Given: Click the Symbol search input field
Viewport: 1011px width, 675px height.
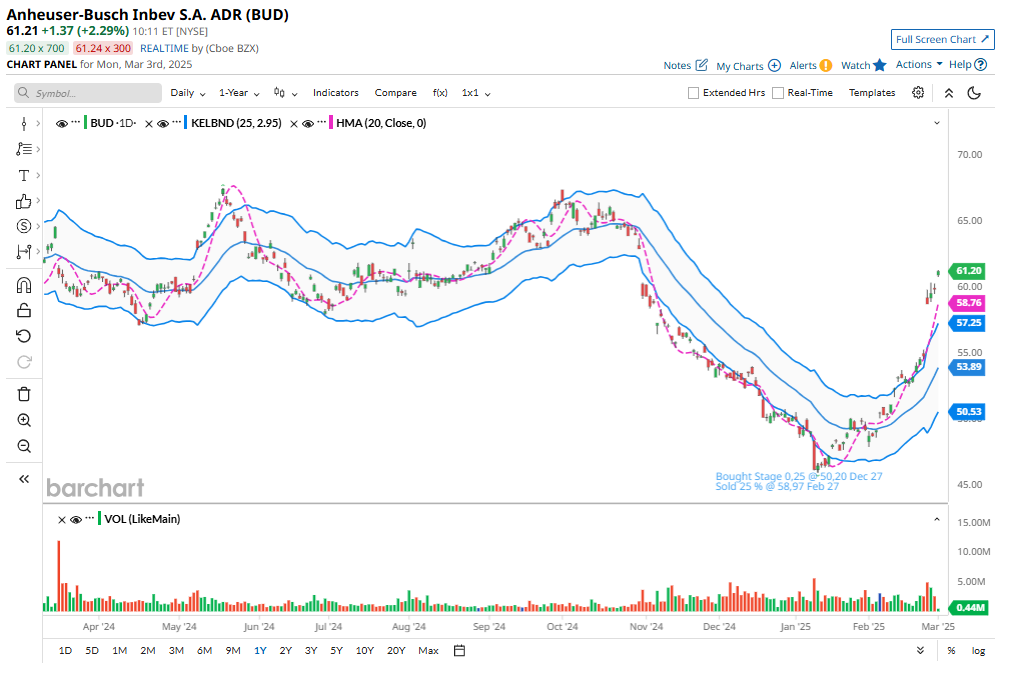Looking at the screenshot, I should (88, 93).
